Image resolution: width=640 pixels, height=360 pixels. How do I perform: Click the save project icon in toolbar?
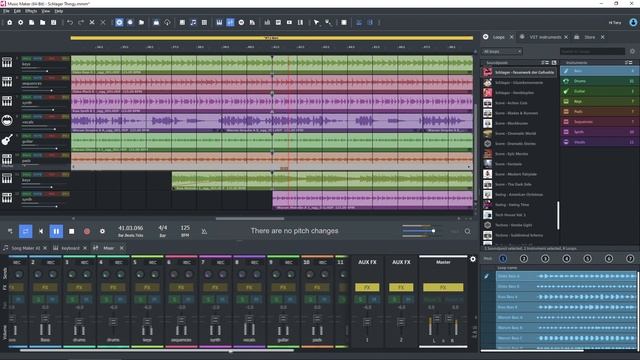[53, 22]
